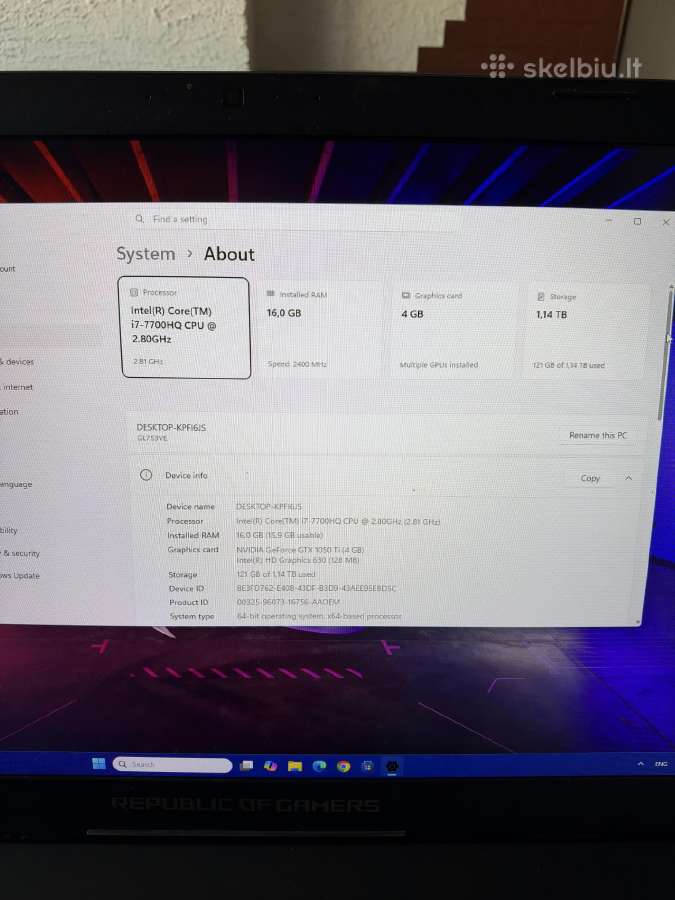Click the Processor chip icon
Viewport: 675px width, 900px height.
coord(134,292)
